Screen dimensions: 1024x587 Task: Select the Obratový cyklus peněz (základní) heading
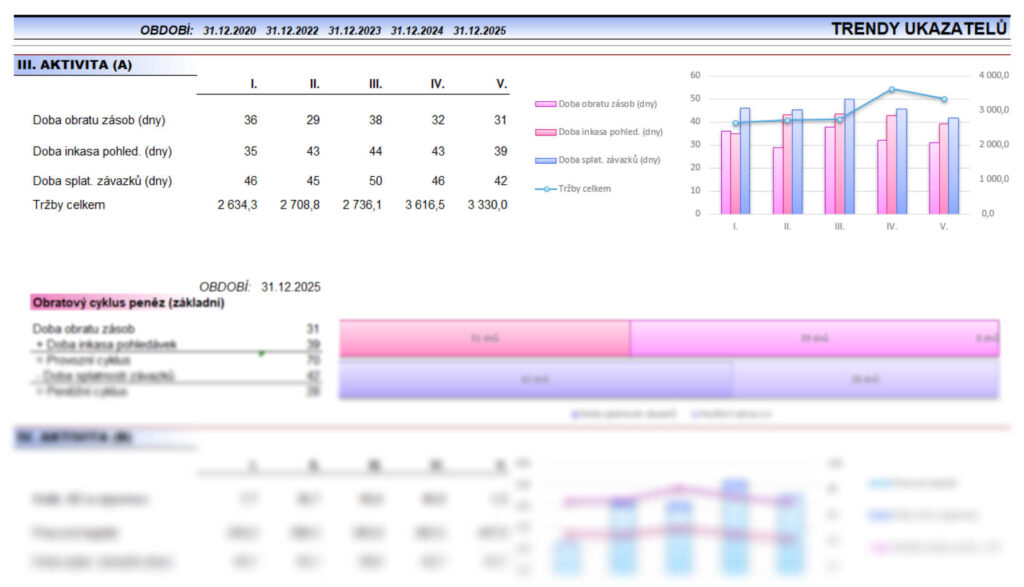[128, 302]
